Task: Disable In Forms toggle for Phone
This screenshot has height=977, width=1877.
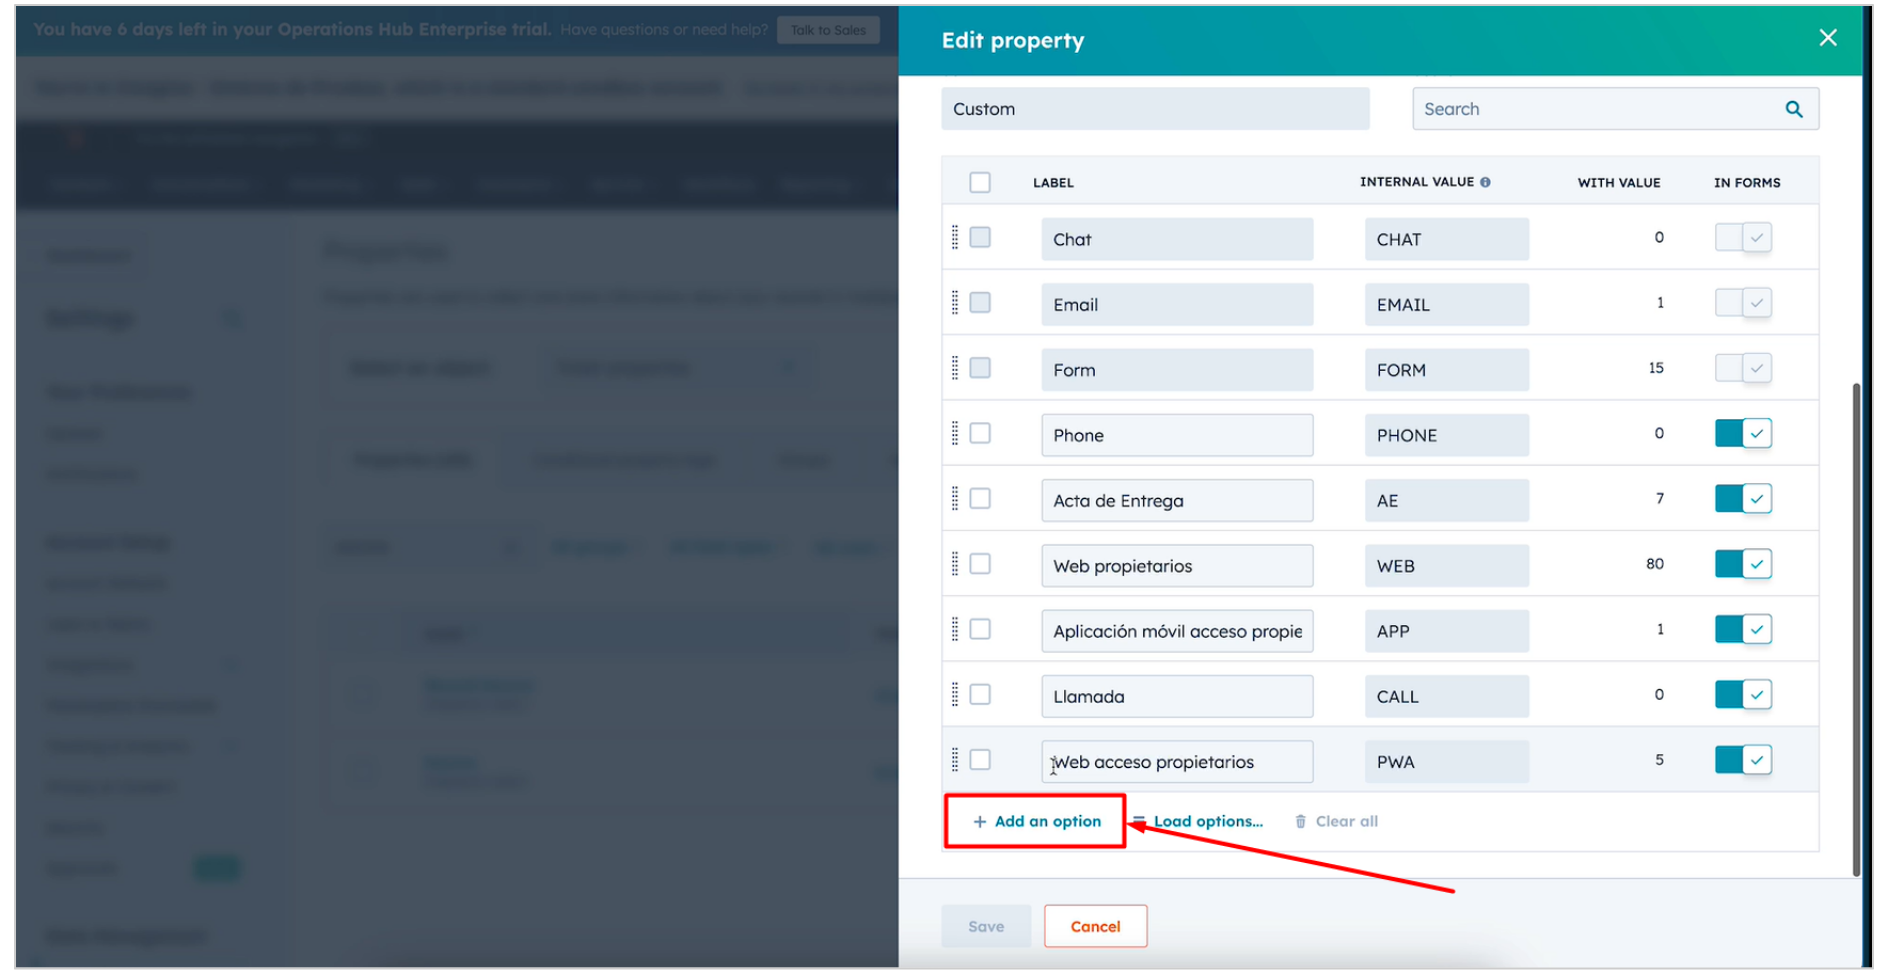Action: [x=1742, y=433]
